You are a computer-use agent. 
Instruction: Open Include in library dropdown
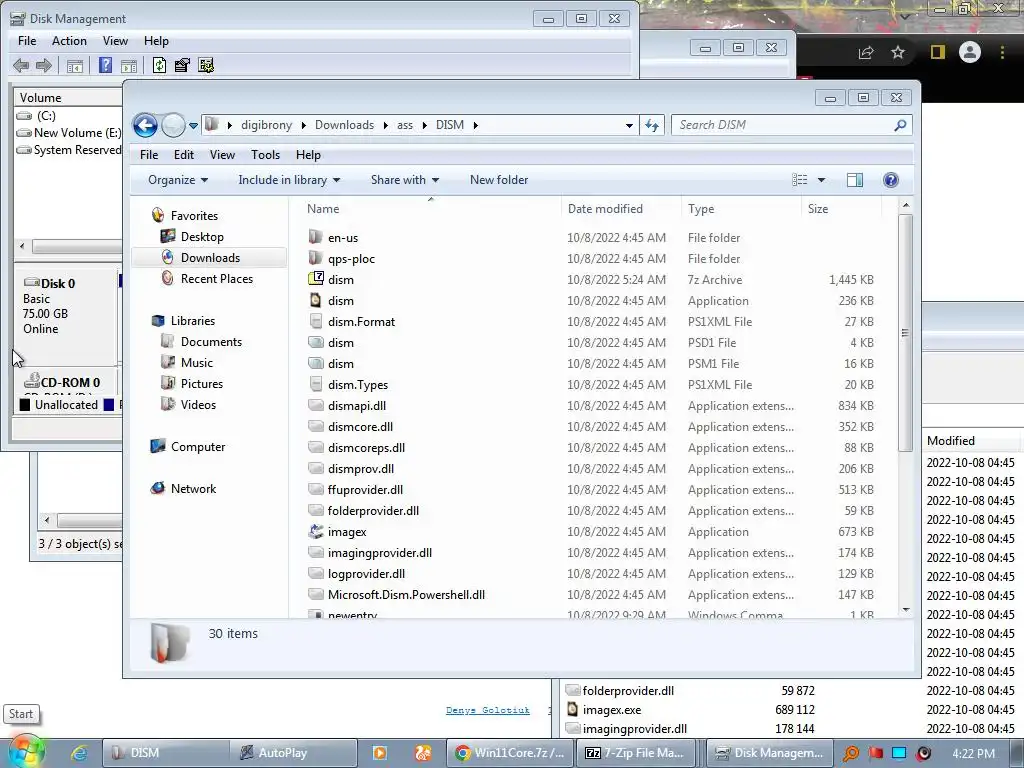tap(289, 180)
